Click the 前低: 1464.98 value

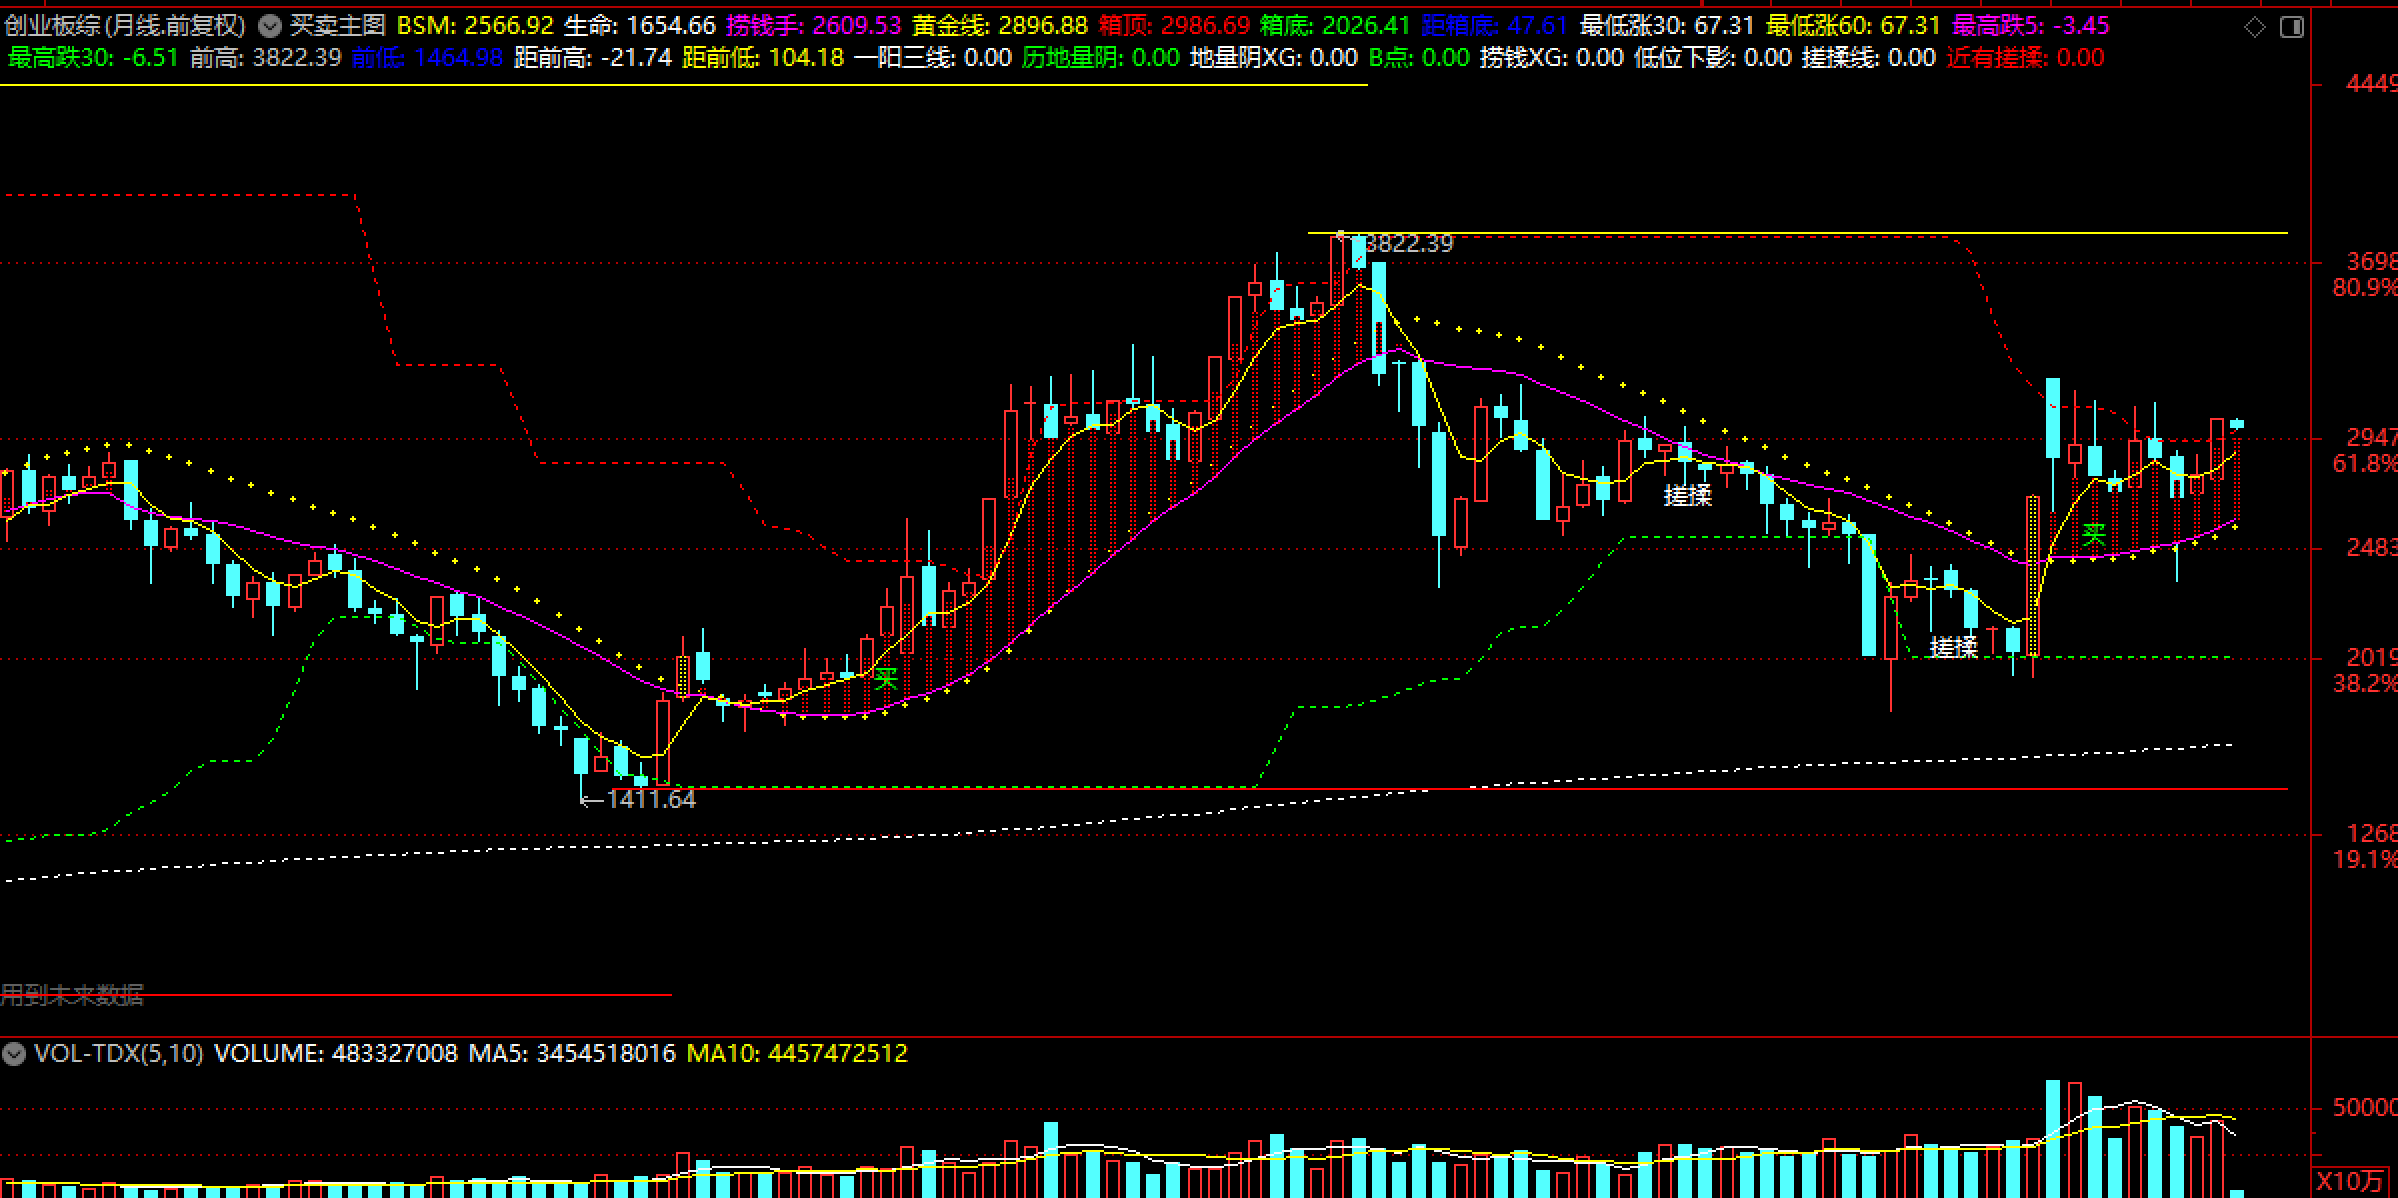[x=427, y=57]
